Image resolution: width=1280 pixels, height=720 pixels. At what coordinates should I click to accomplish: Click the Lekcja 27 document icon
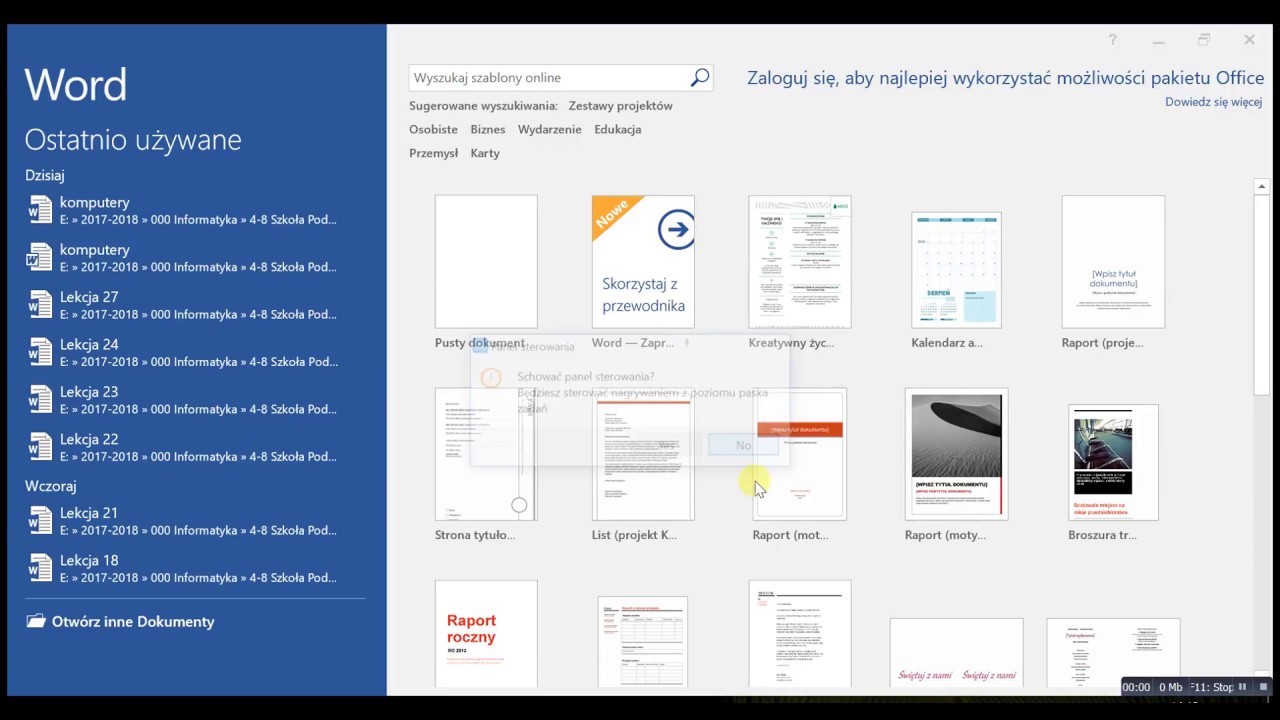[39, 304]
